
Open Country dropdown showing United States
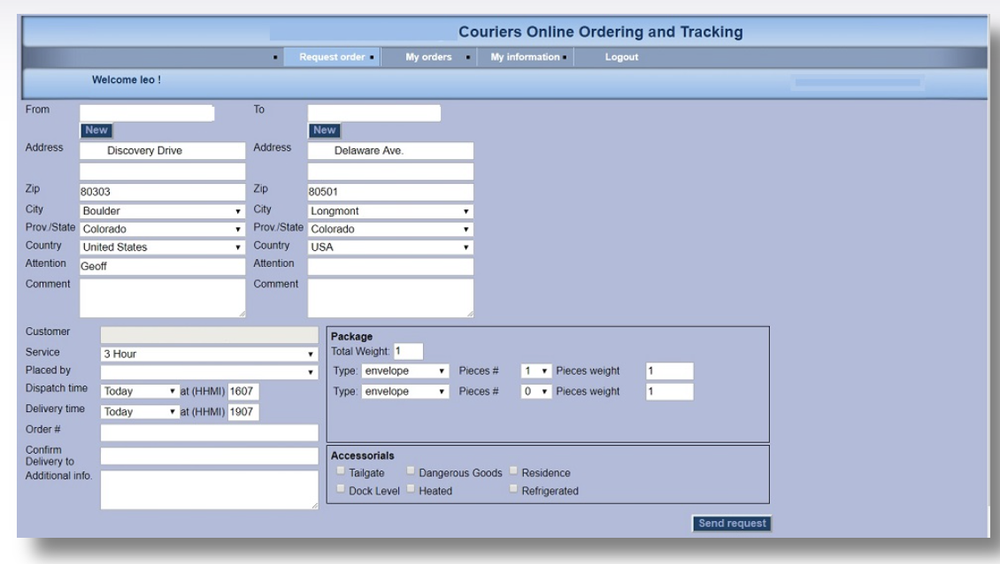(x=162, y=247)
